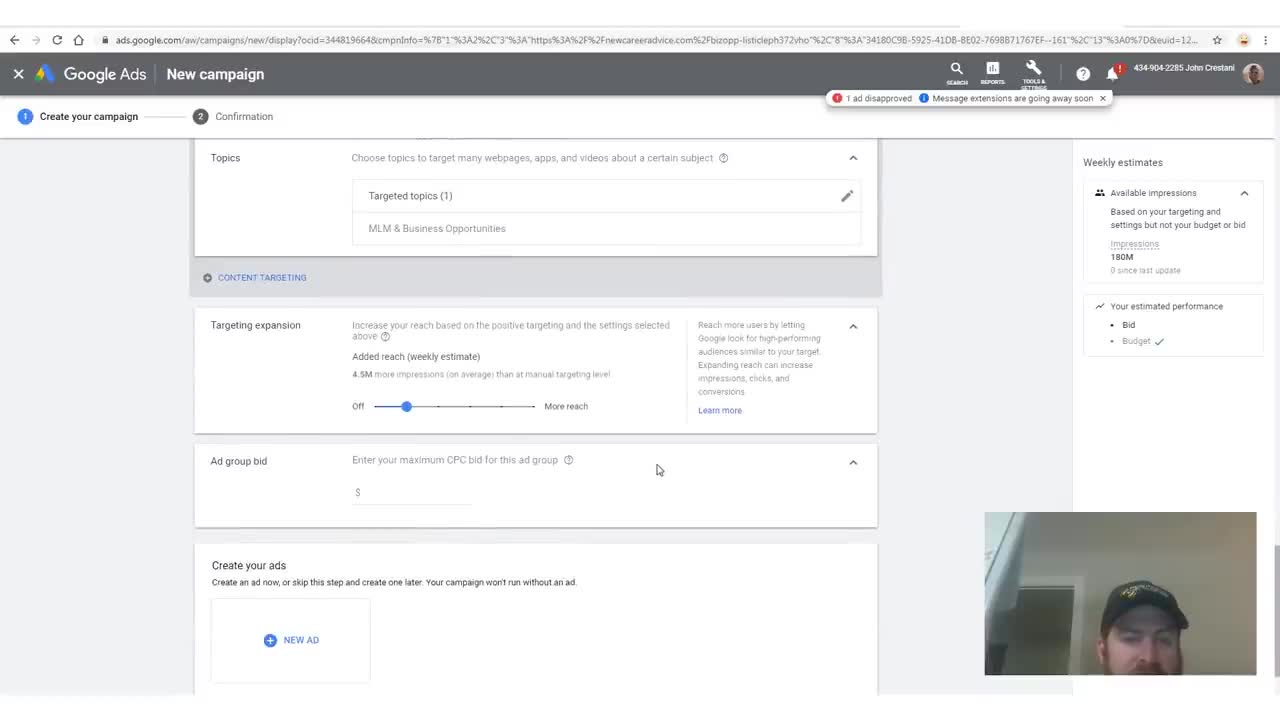Screen dimensions: 1280x720
Task: Click the webcam video overlay
Action: click(1120, 594)
